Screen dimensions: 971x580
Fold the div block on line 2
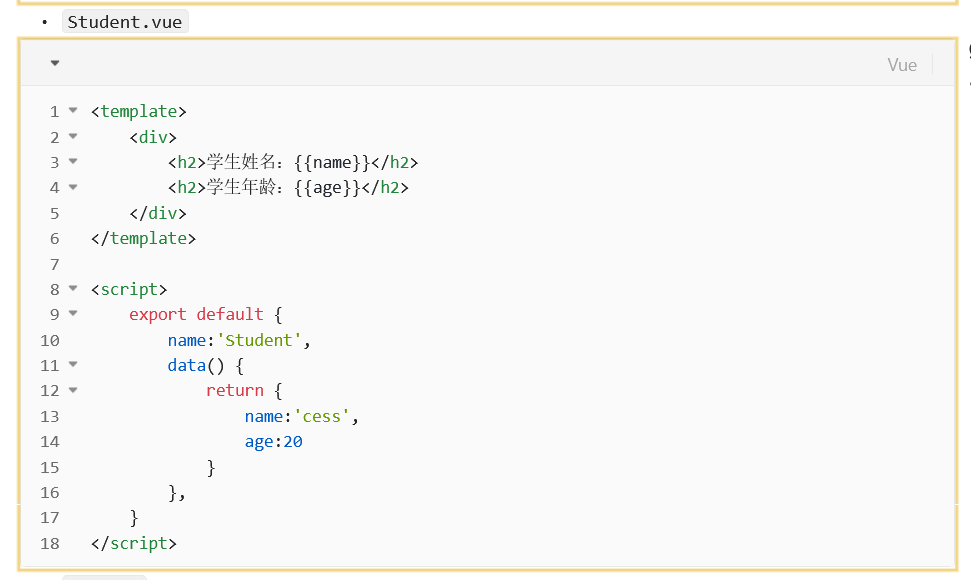[x=73, y=136]
